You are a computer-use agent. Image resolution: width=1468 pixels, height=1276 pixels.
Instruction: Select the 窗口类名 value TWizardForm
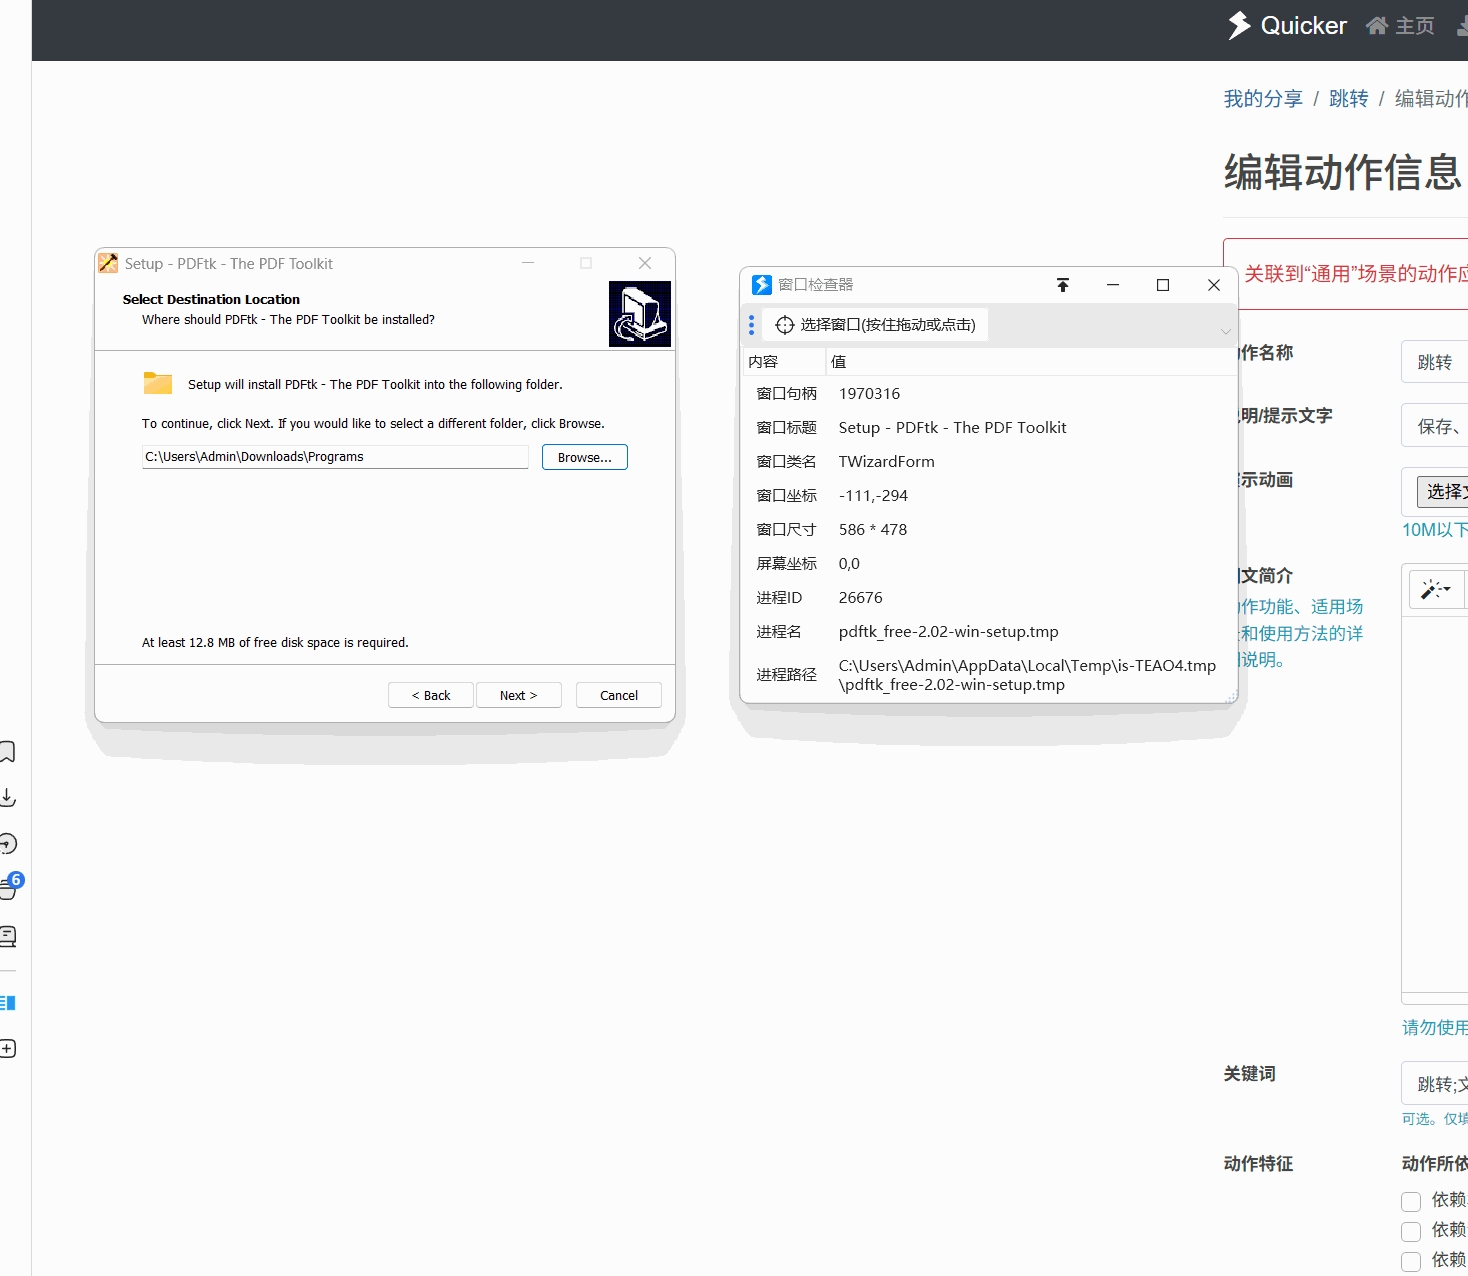click(x=886, y=462)
